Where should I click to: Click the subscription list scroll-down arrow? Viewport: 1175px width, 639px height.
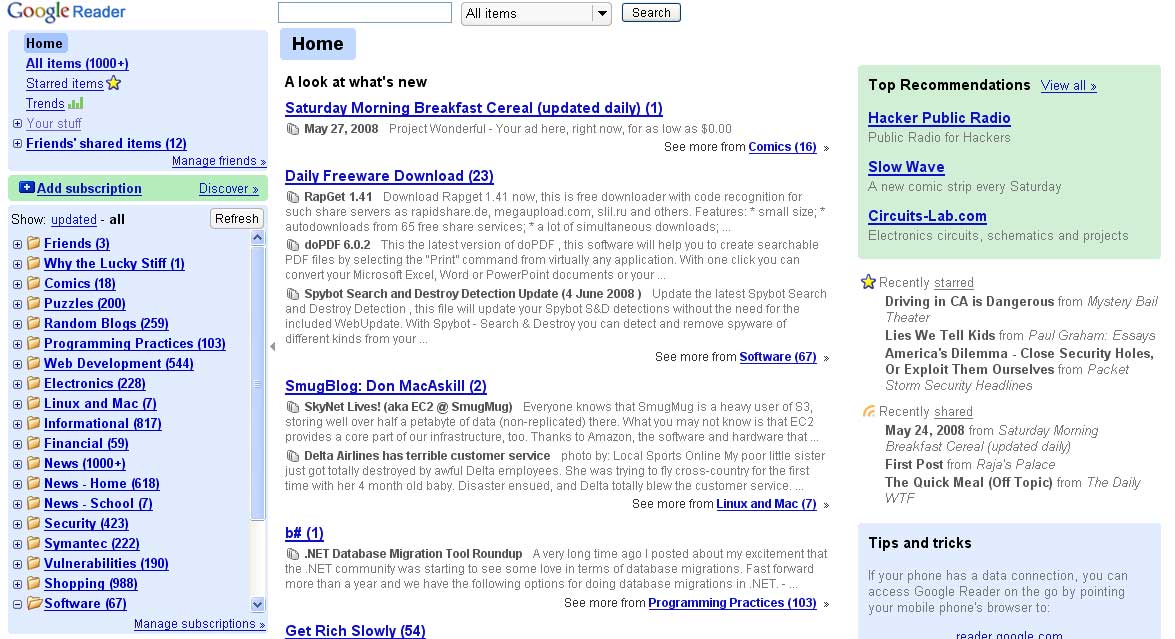click(257, 605)
